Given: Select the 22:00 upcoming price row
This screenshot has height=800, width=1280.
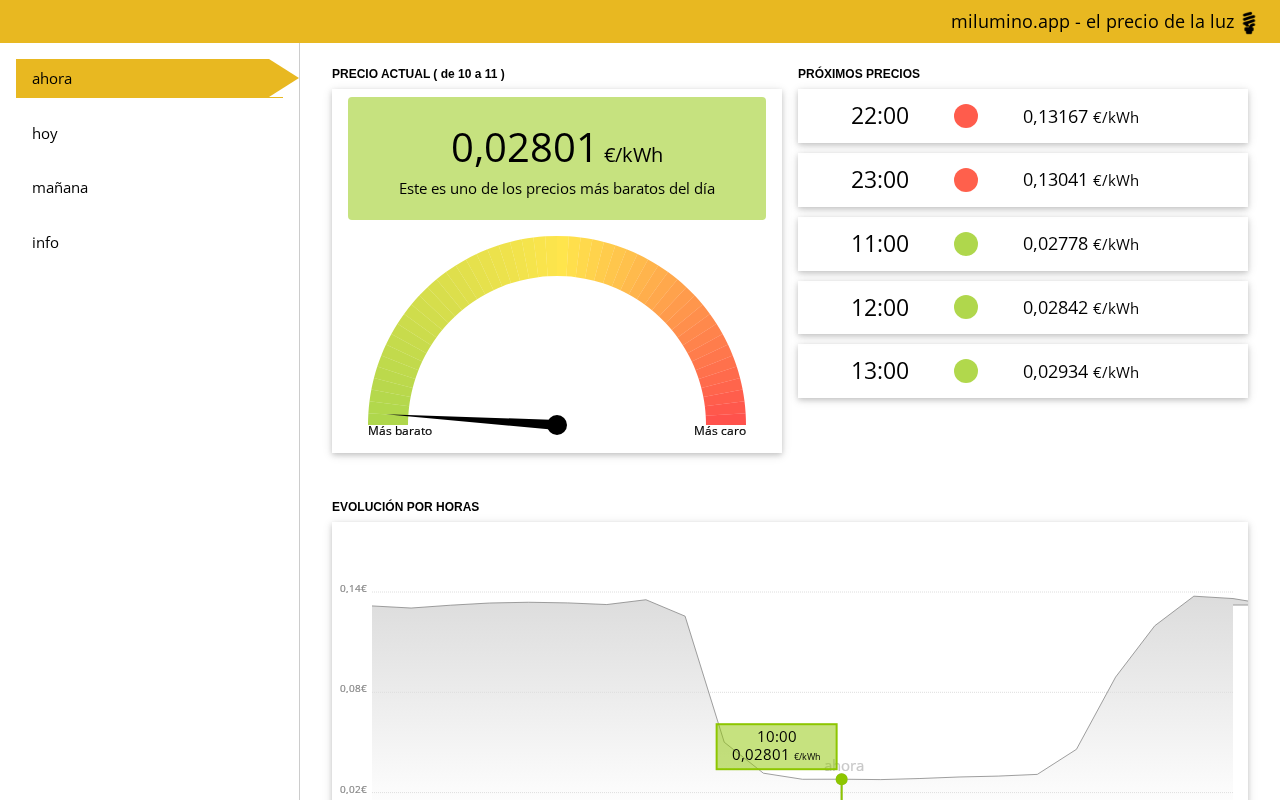Looking at the screenshot, I should tap(1022, 116).
